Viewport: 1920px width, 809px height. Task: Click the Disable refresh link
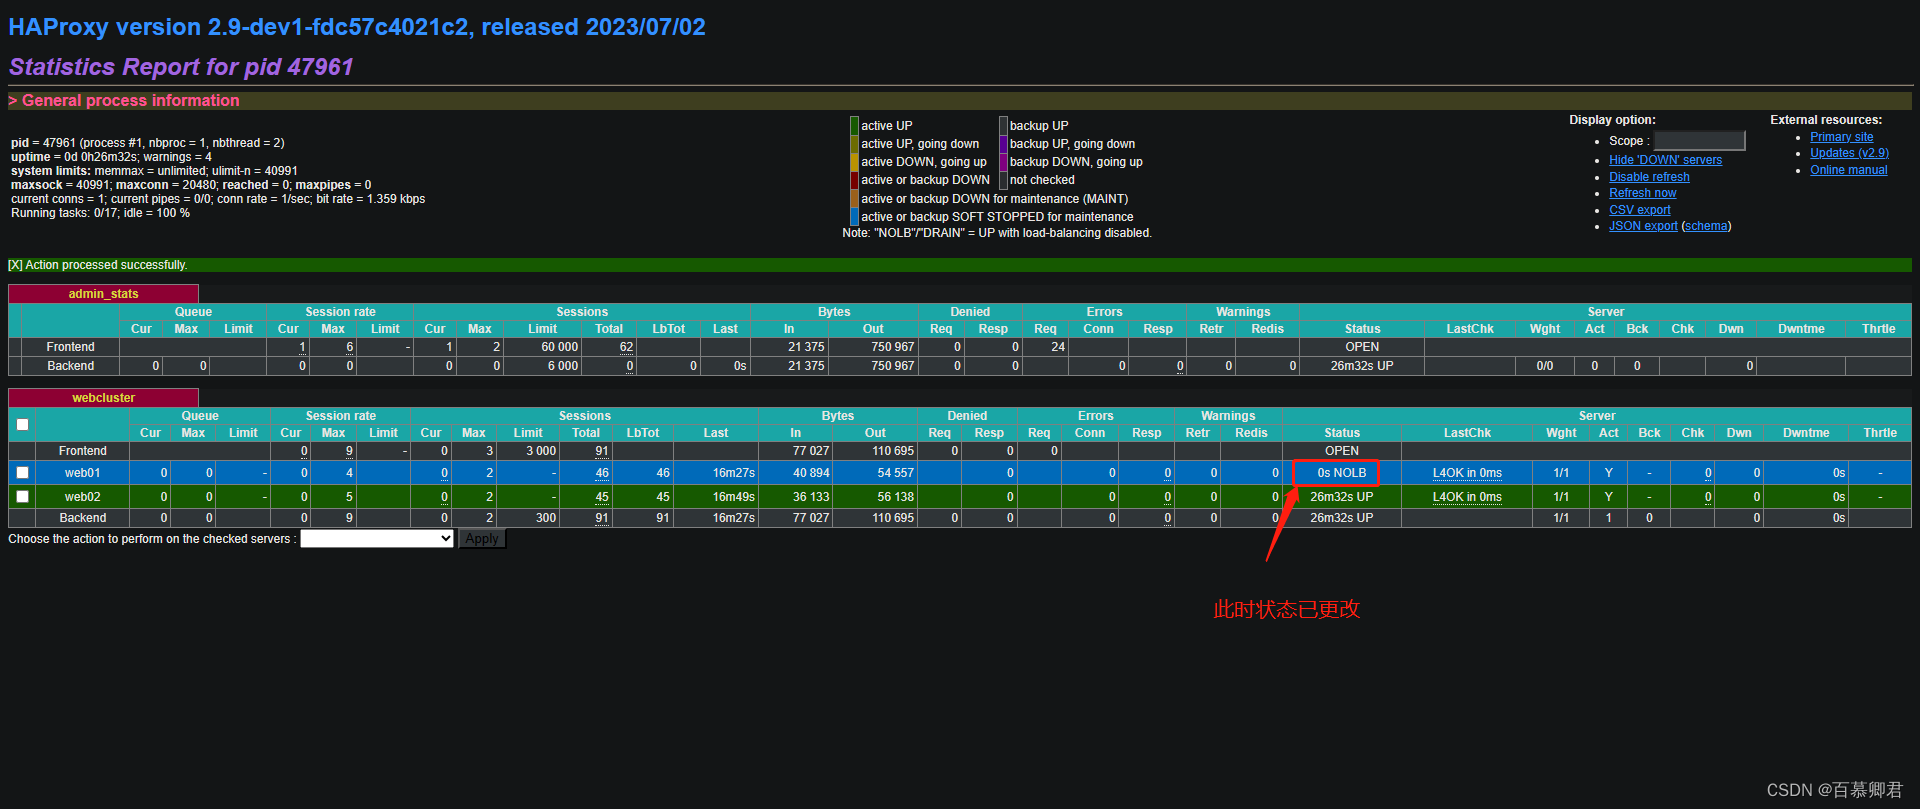click(1649, 177)
